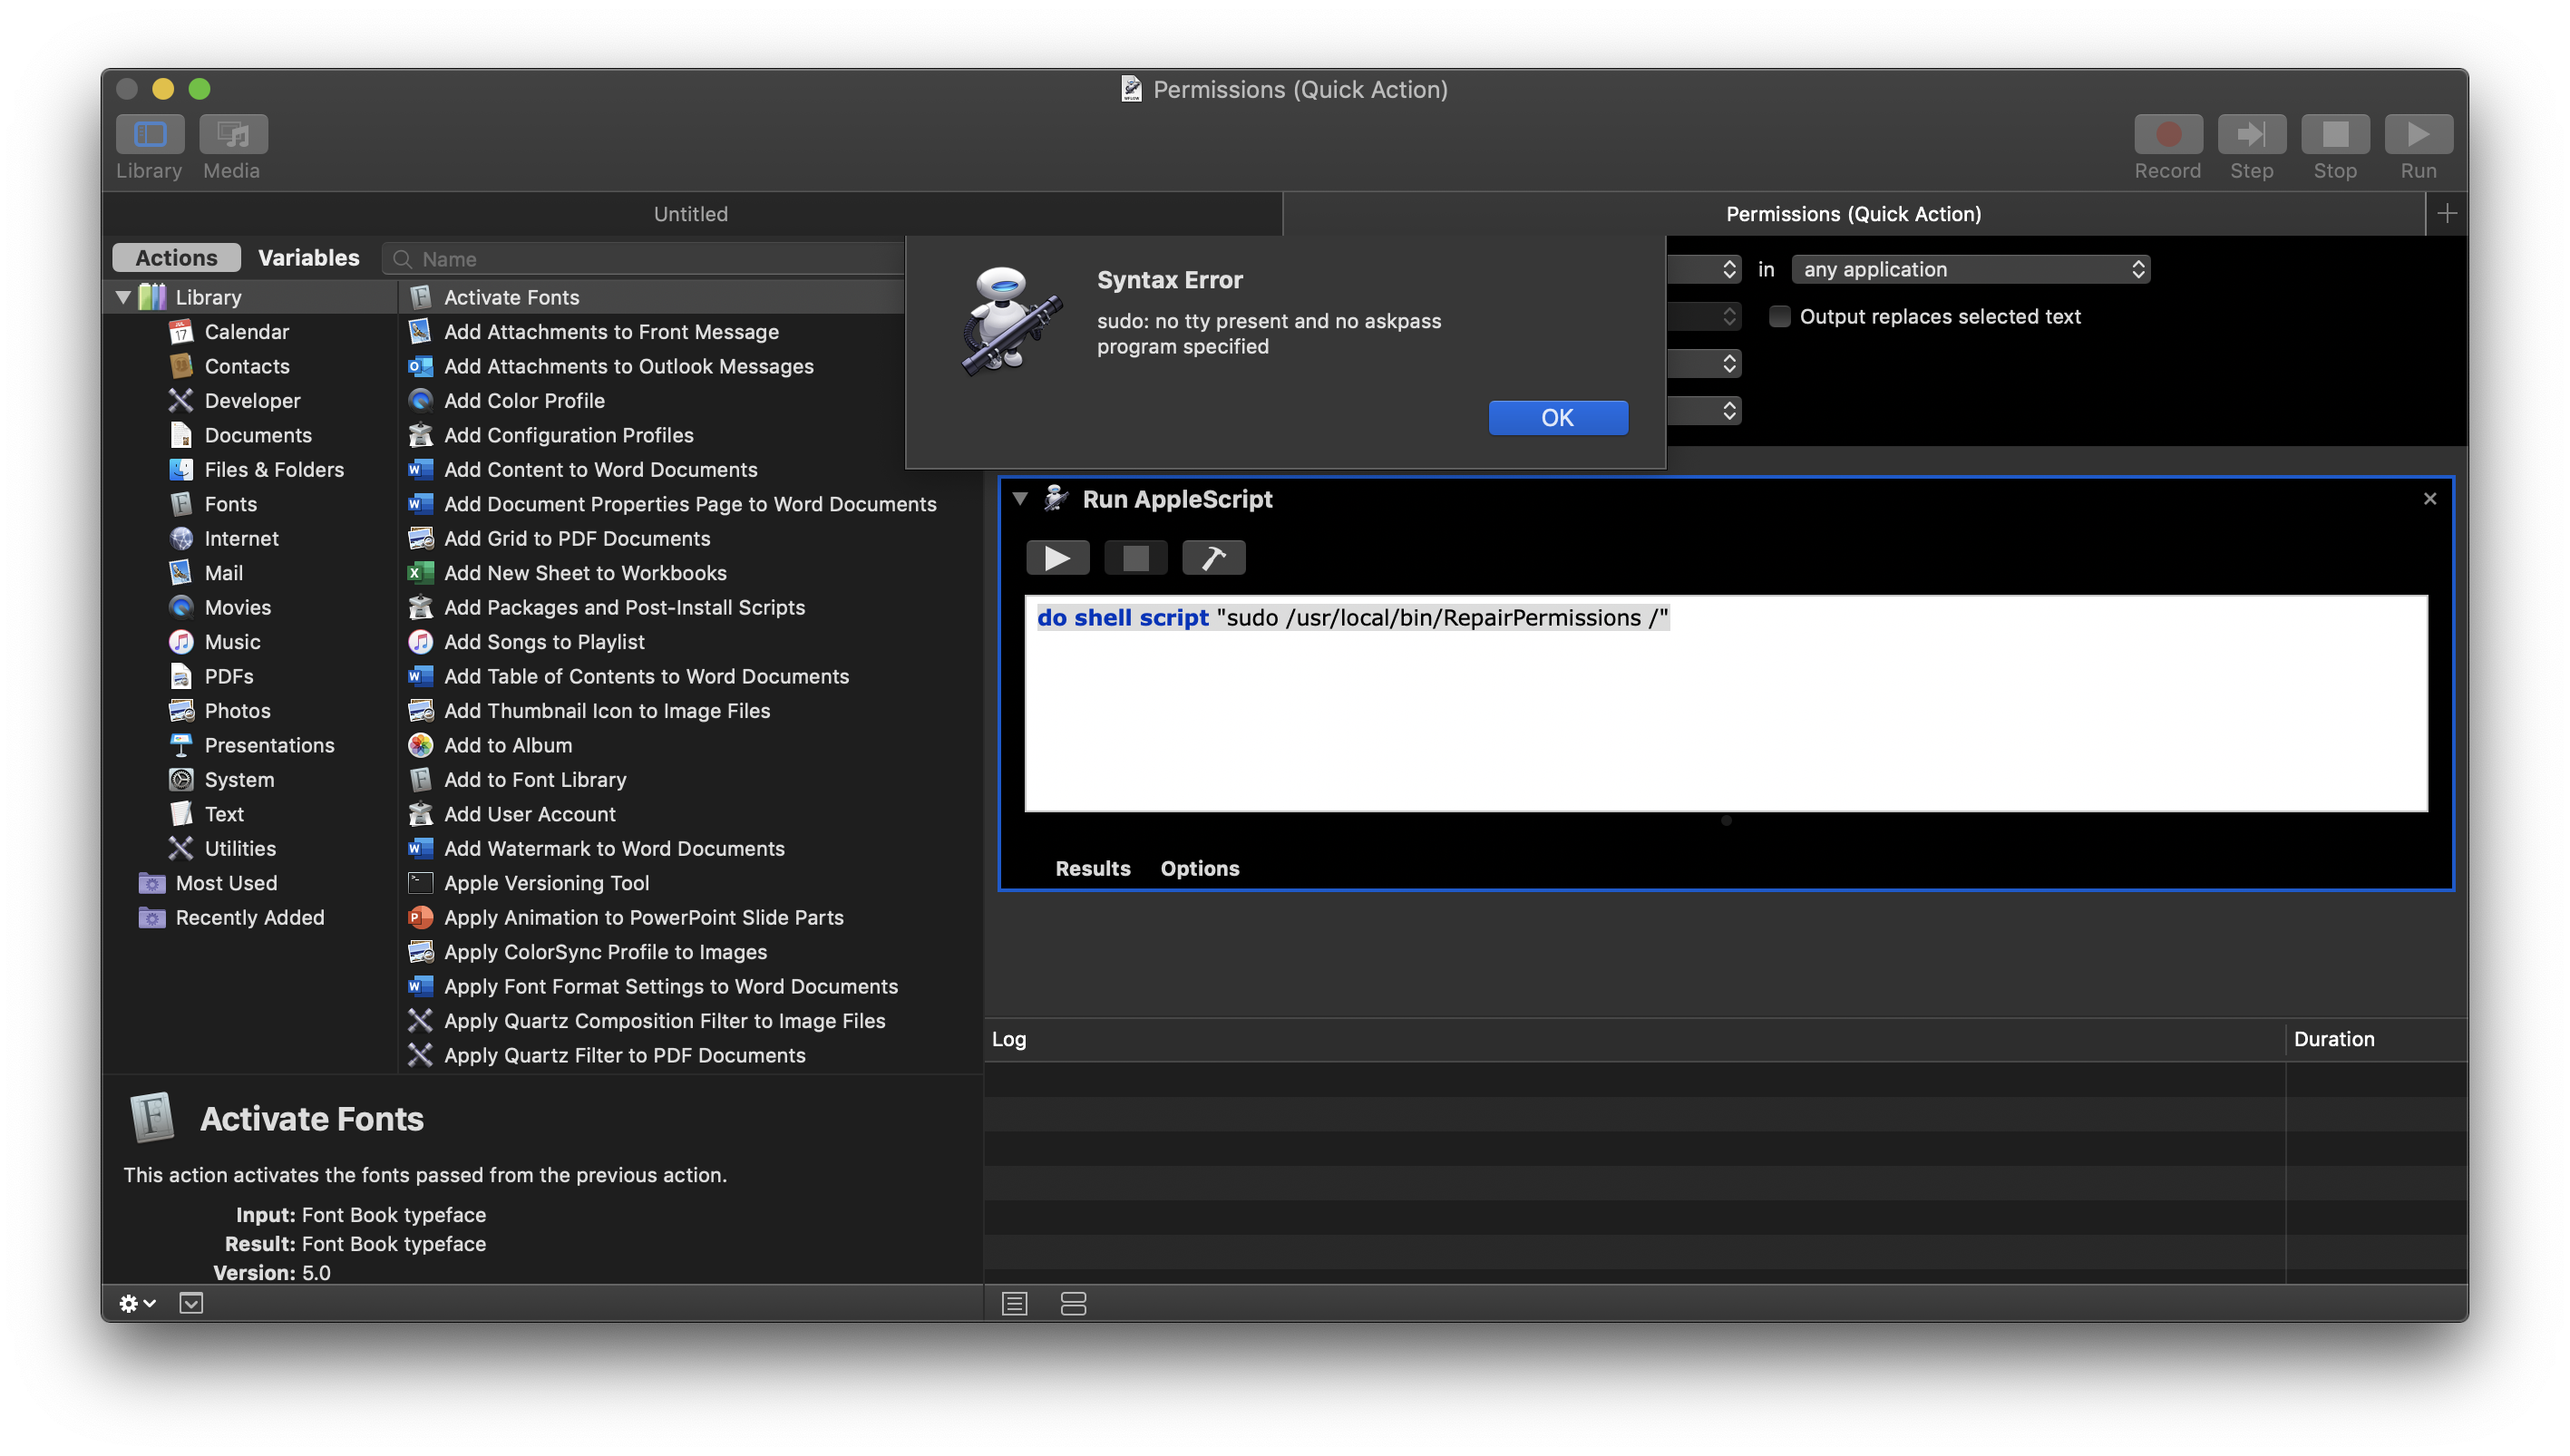Select the Apple Versioning Tool action
2570x1456 pixels.
click(546, 883)
